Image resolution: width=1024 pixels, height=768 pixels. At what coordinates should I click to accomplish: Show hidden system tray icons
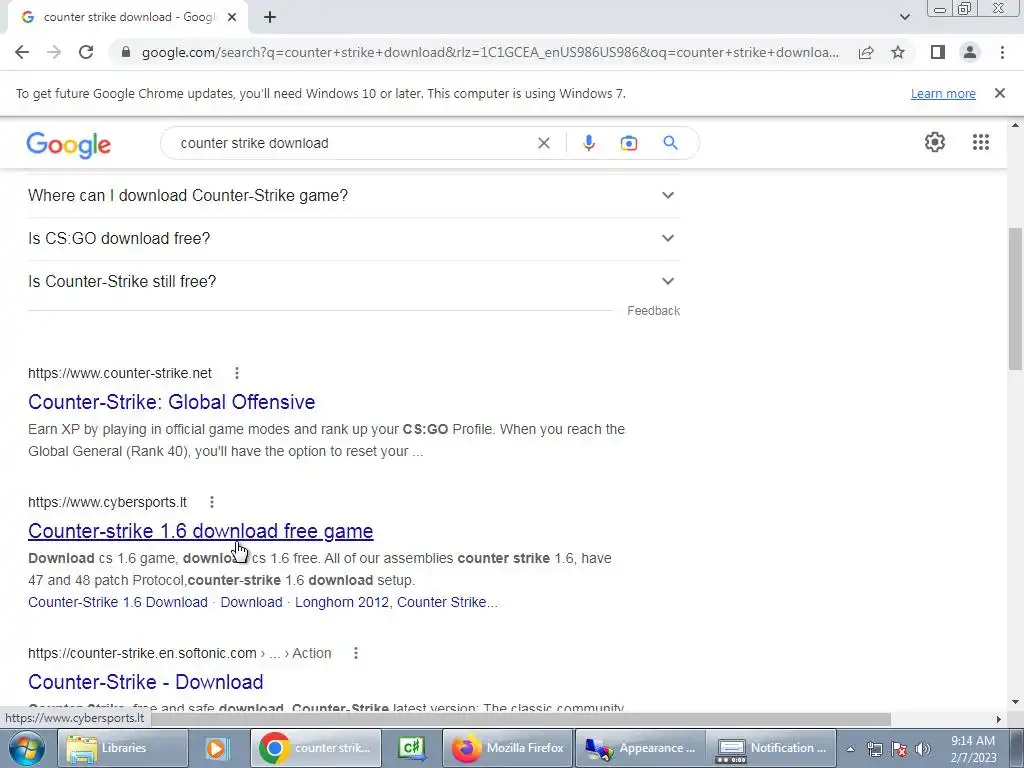[x=850, y=749]
